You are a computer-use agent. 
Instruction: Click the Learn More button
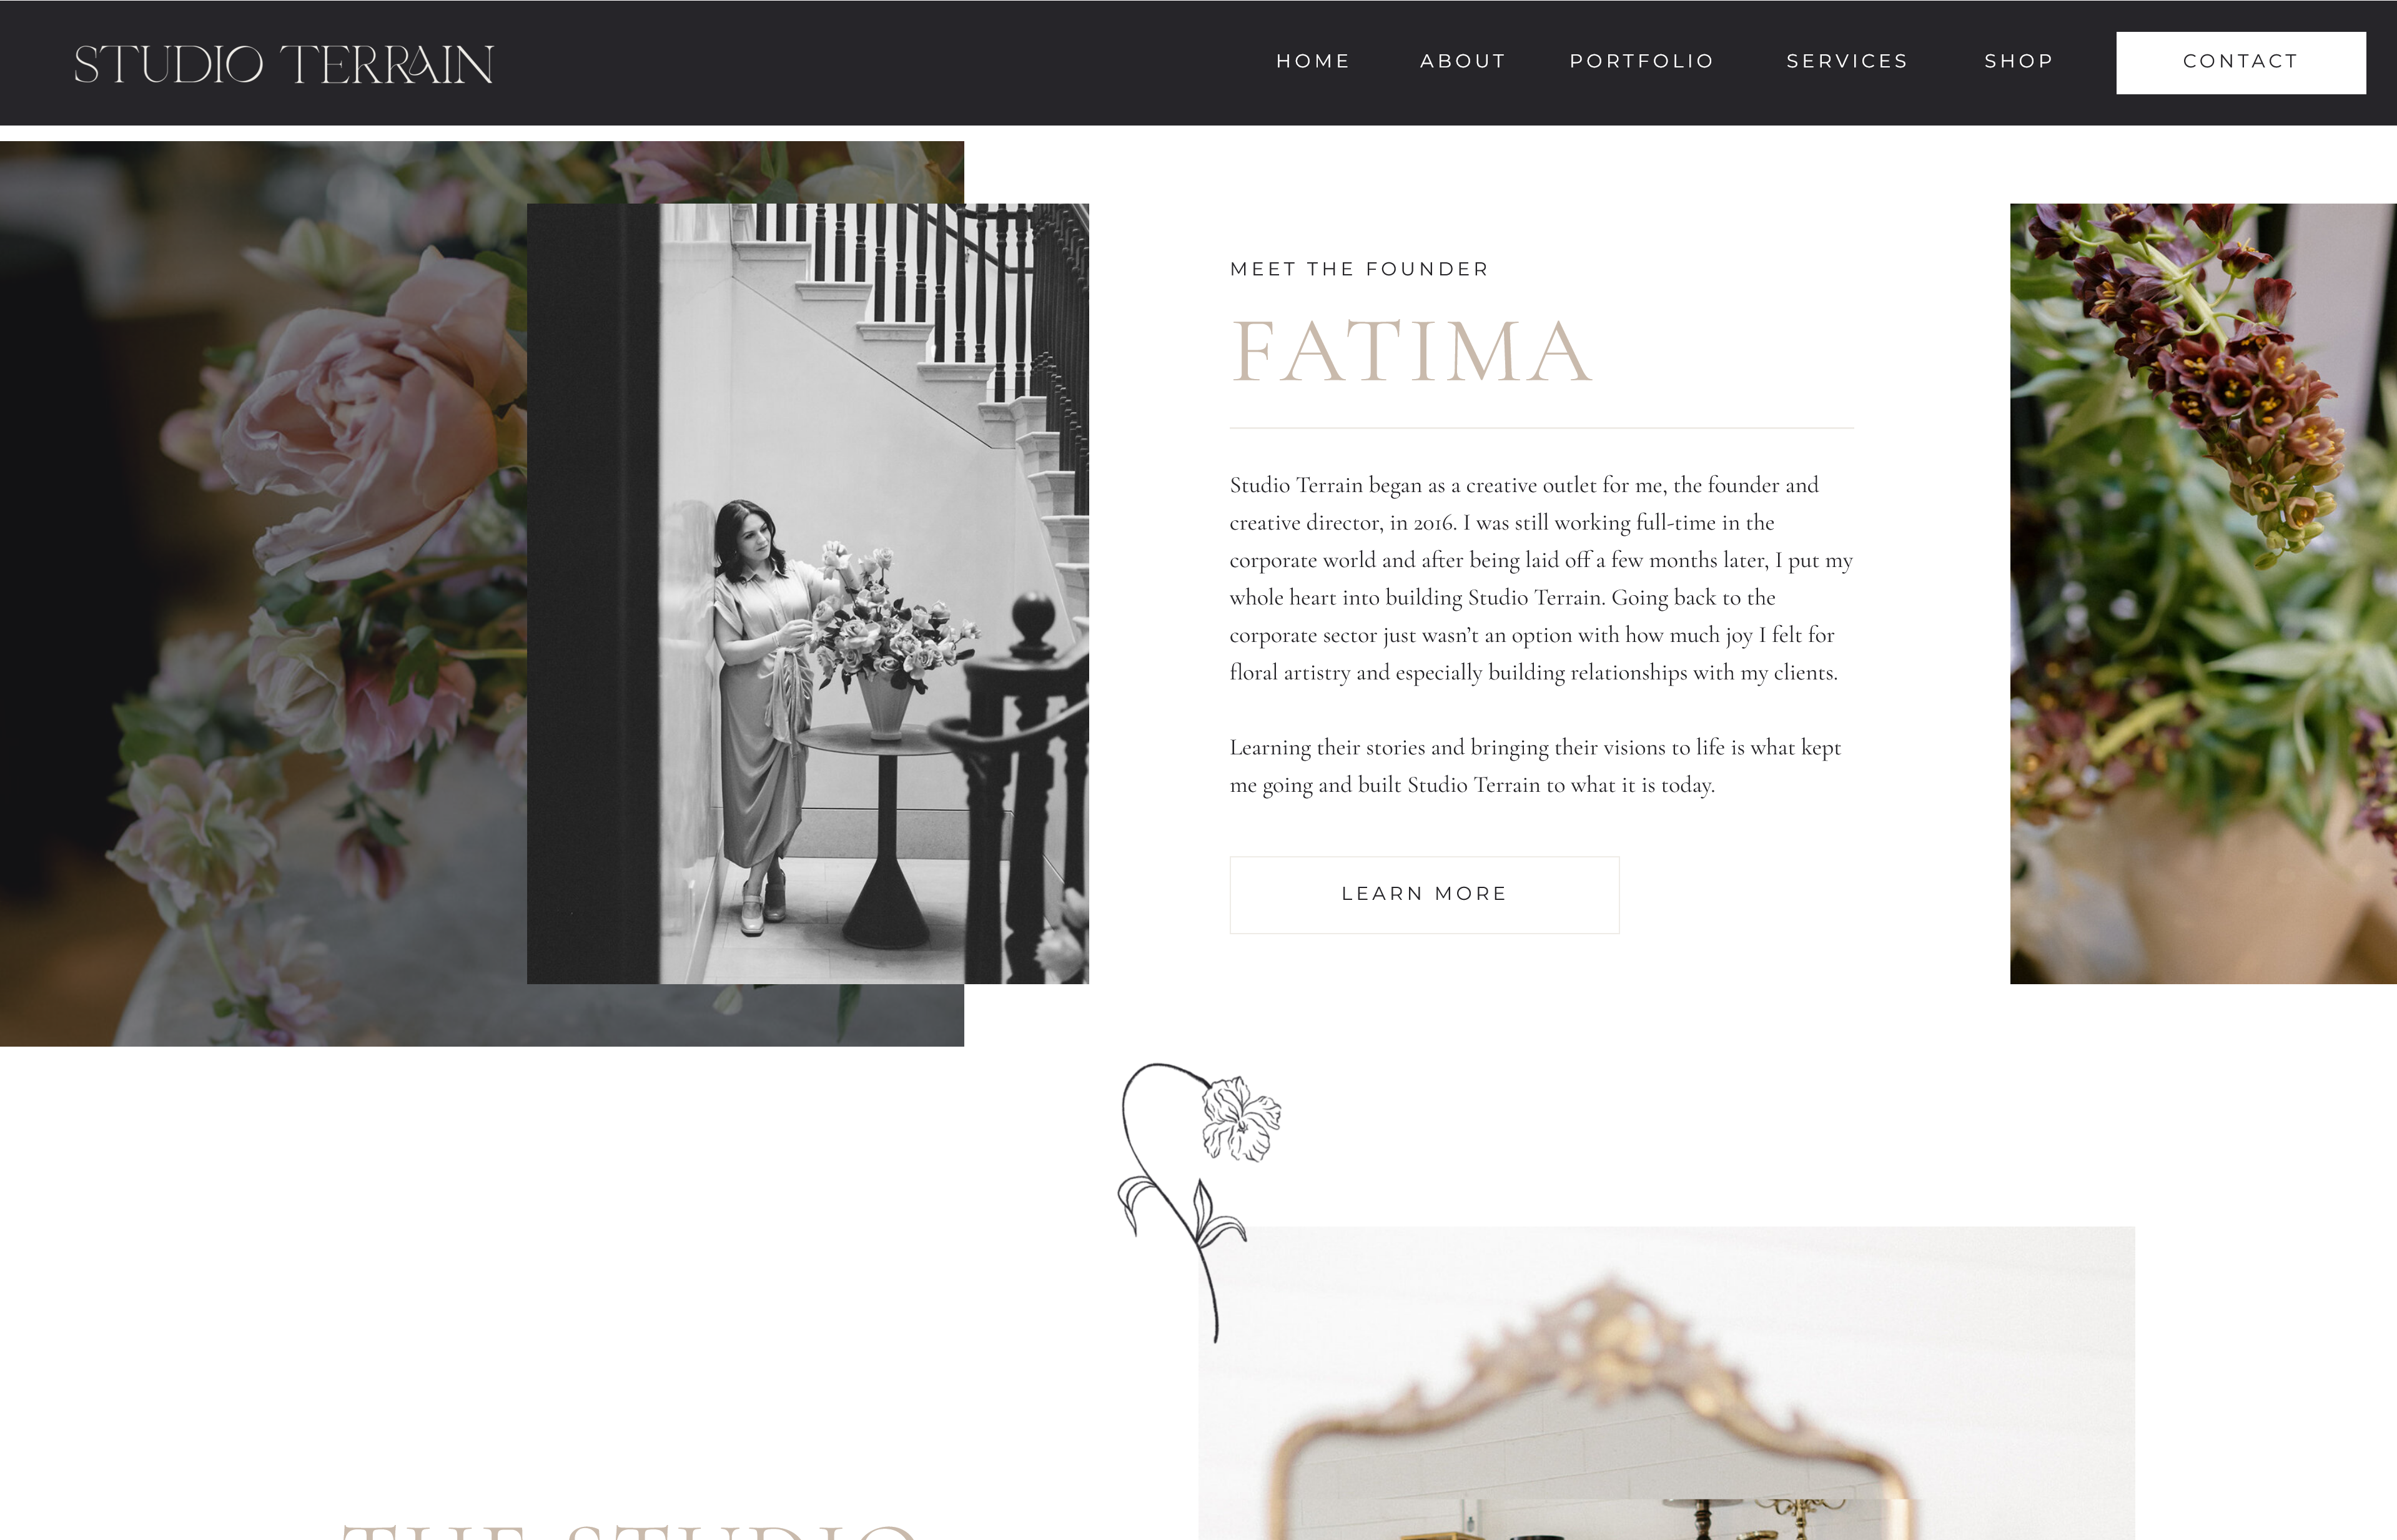(x=1424, y=895)
